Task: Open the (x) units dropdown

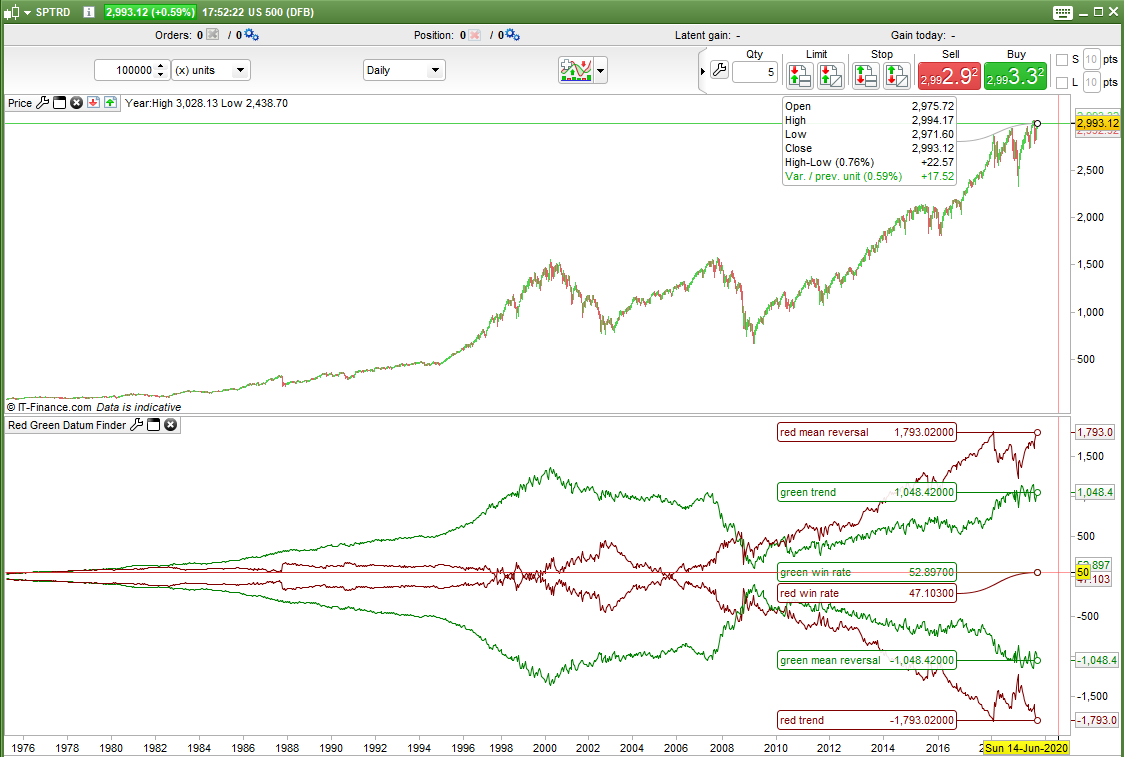Action: (x=211, y=70)
